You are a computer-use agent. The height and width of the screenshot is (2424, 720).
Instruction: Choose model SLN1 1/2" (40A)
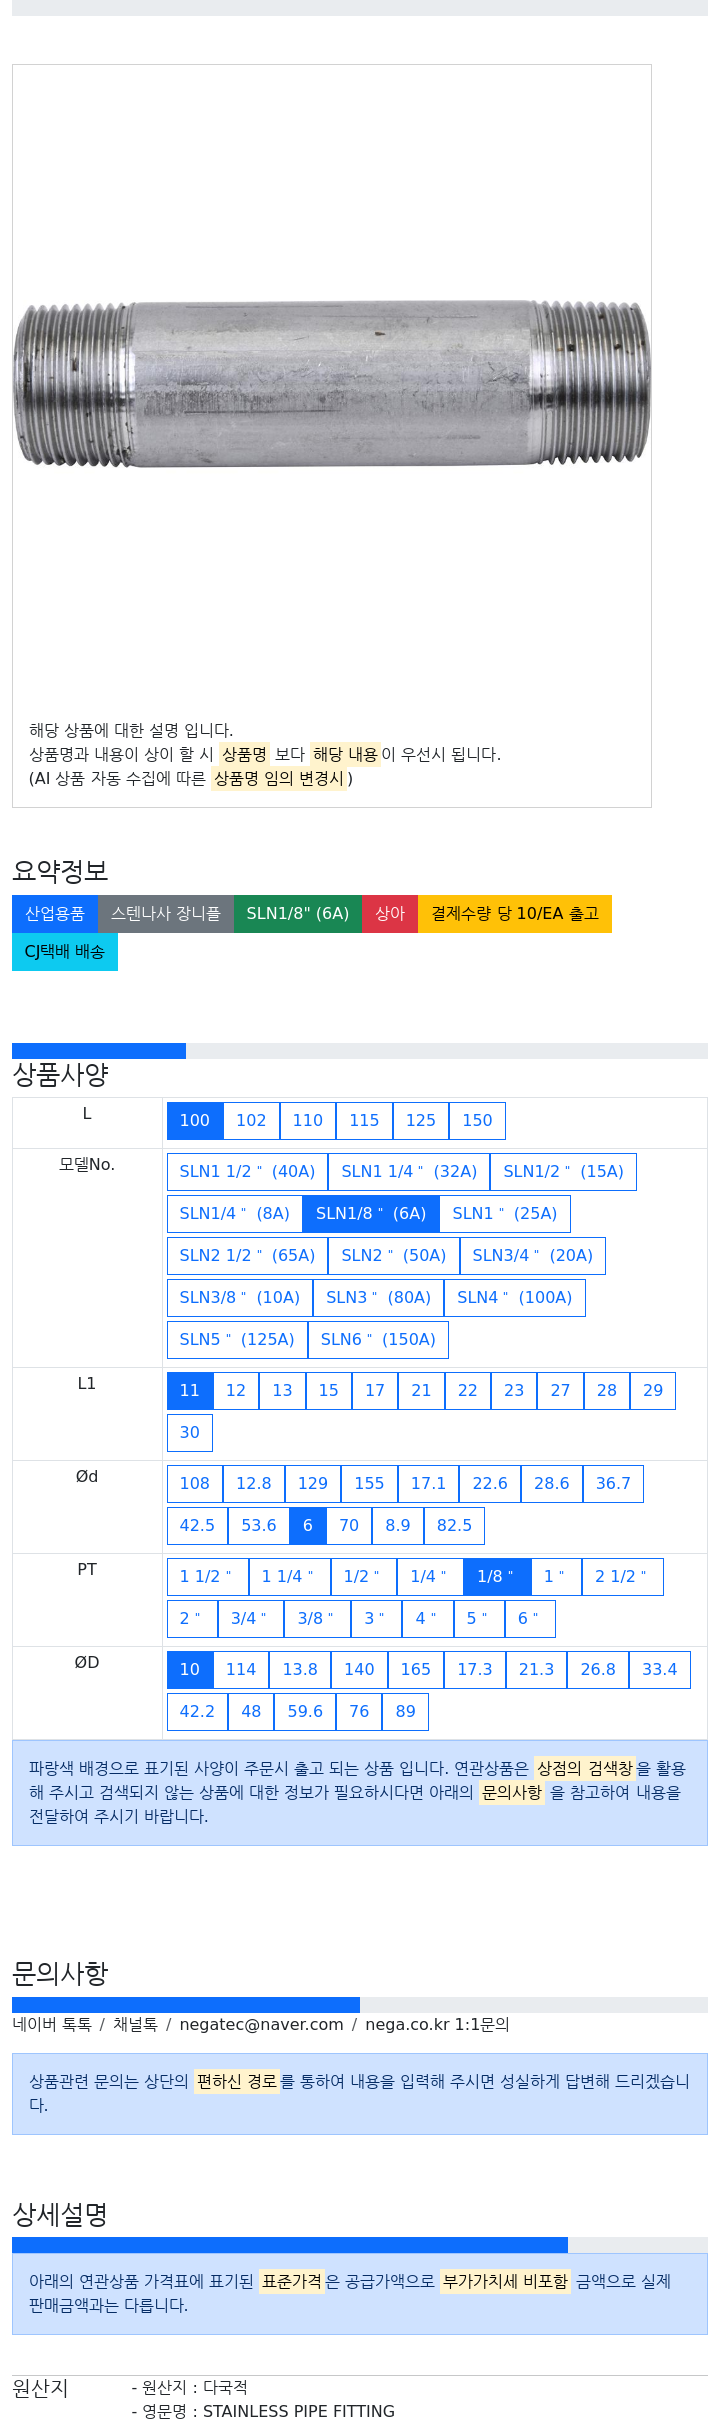pyautogui.click(x=247, y=1171)
